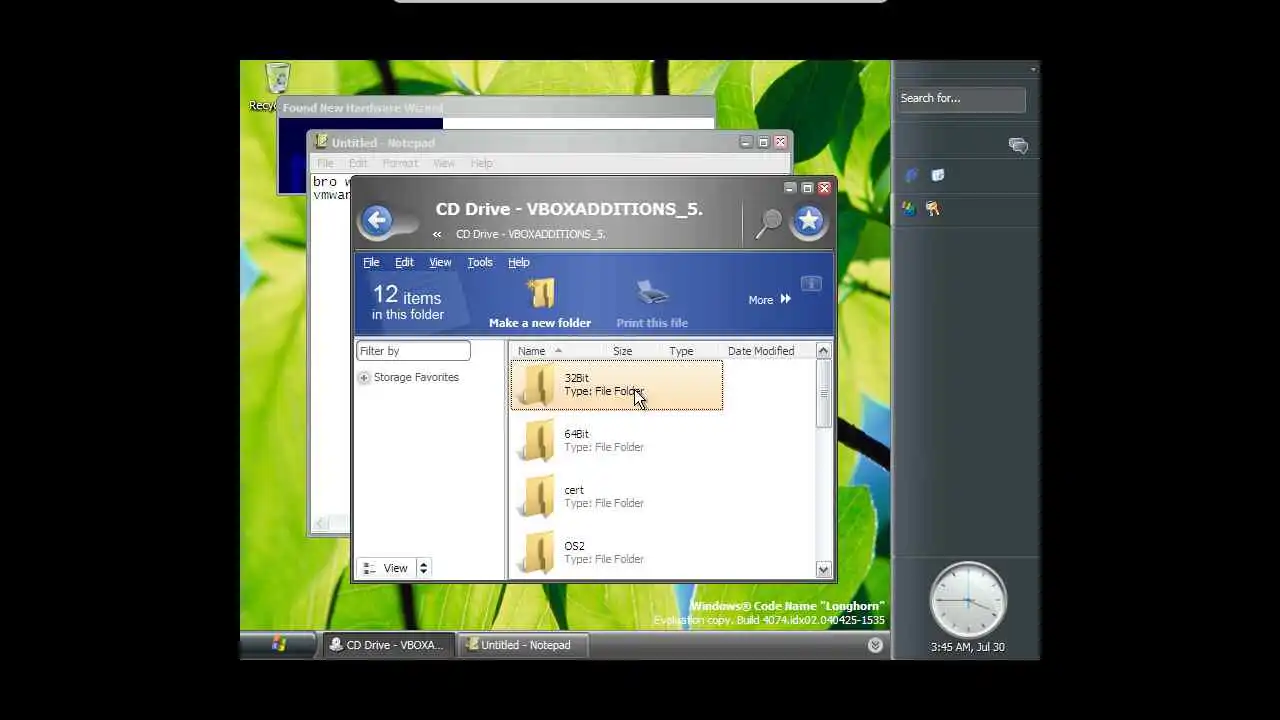The height and width of the screenshot is (720, 1280).
Task: Switch to CD Drive taskbar button
Action: 387,645
